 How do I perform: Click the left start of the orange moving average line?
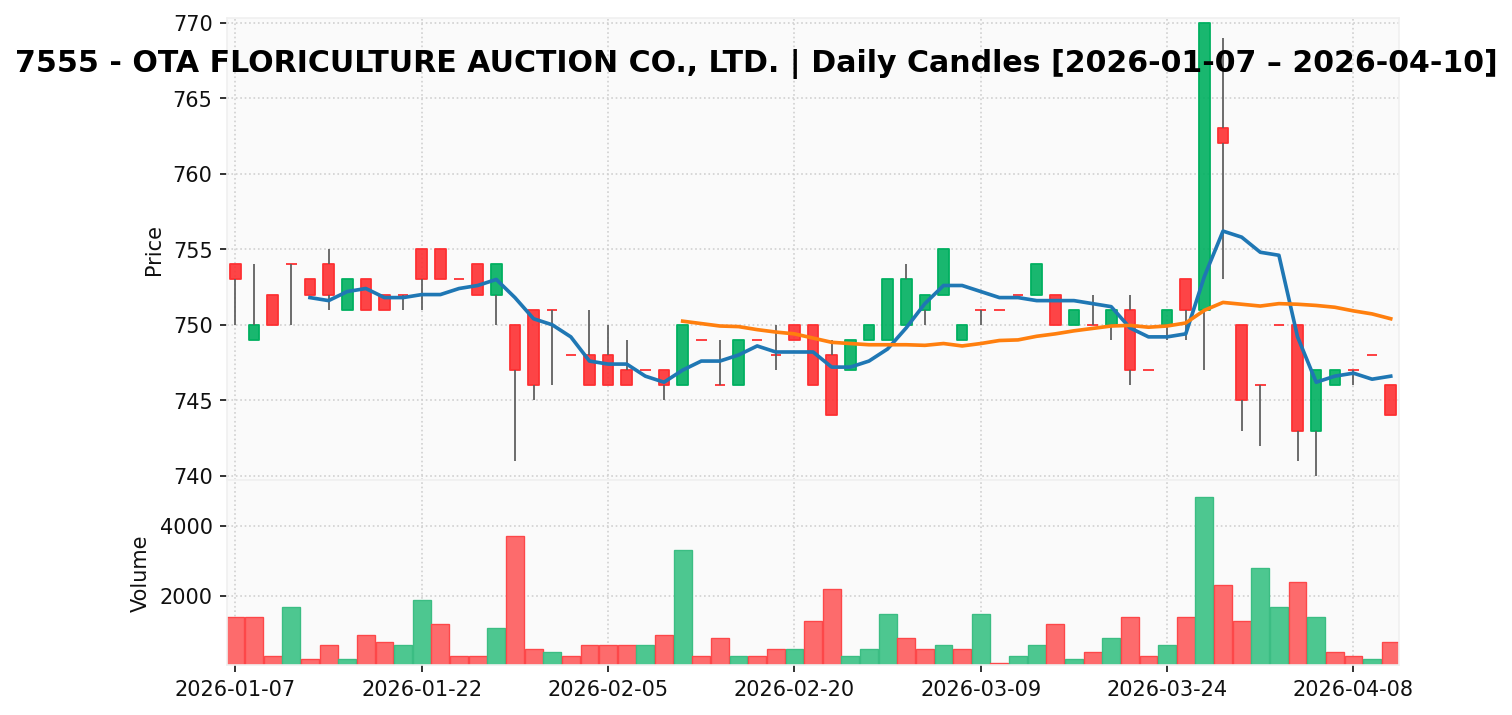tap(682, 321)
